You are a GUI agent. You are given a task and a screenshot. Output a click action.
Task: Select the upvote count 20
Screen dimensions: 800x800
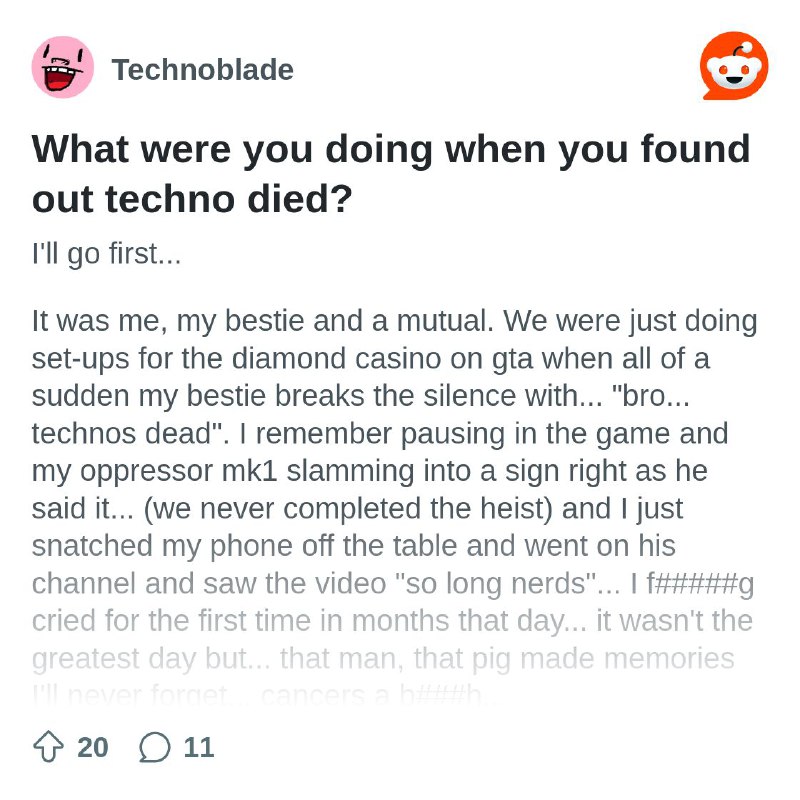pos(93,747)
